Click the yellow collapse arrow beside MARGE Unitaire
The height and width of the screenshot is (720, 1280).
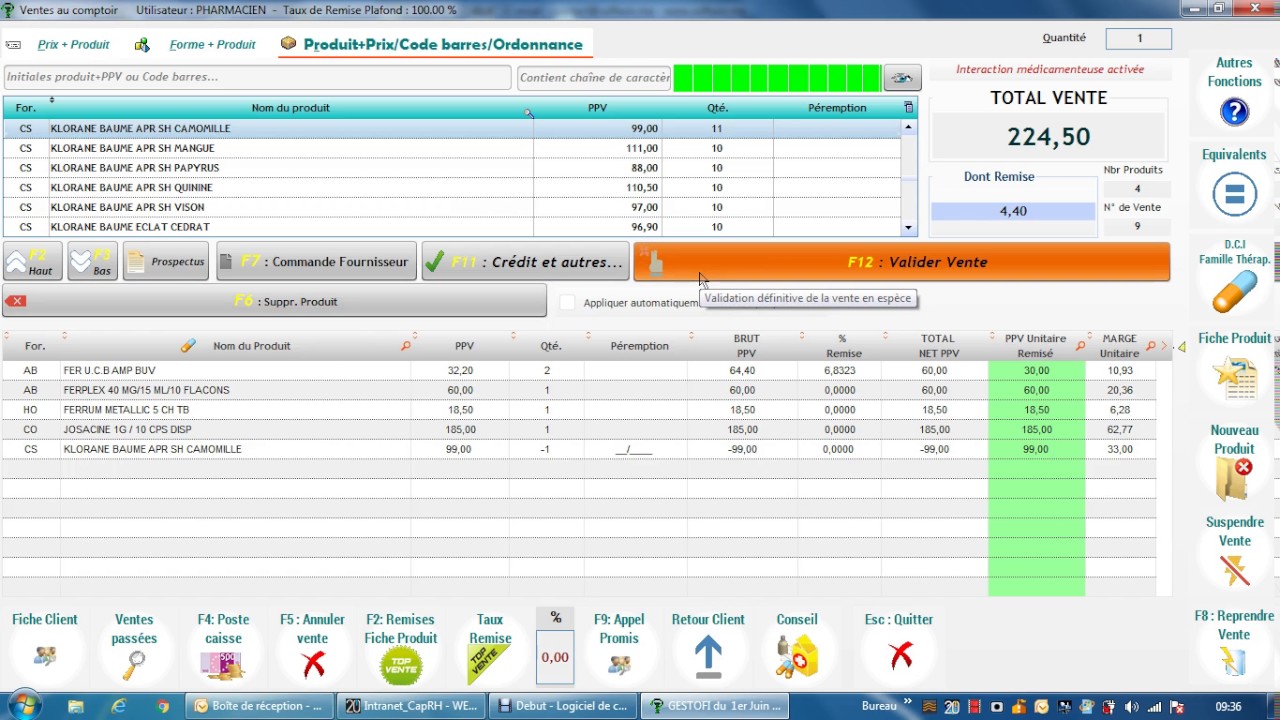click(1181, 347)
